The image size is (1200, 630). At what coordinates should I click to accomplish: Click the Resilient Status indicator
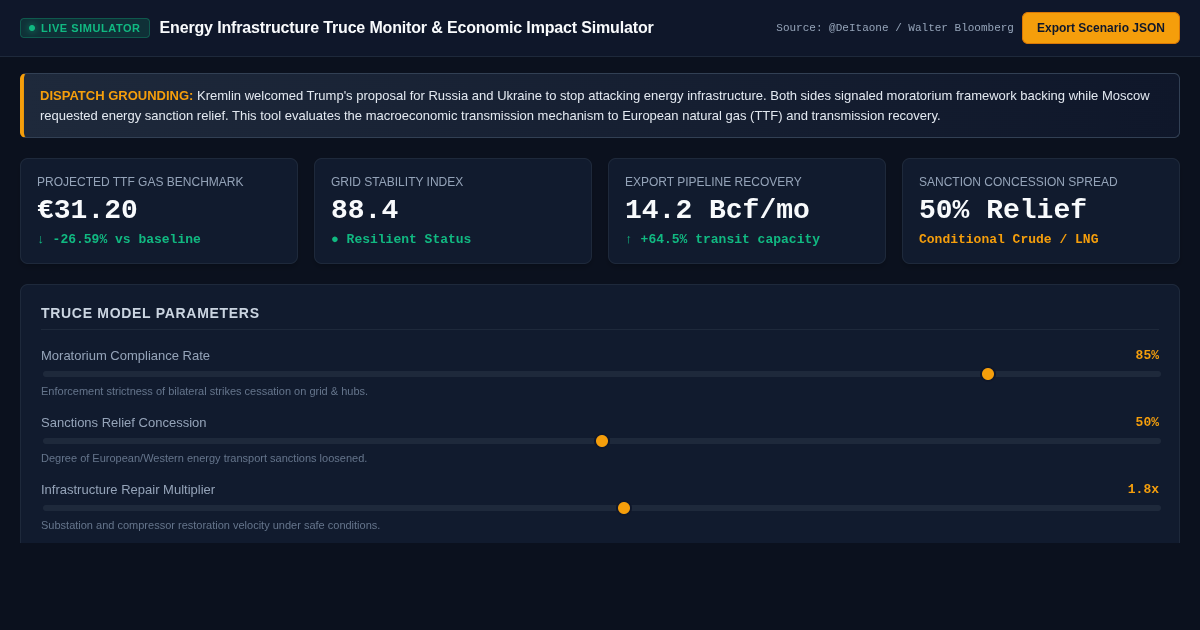(x=401, y=240)
